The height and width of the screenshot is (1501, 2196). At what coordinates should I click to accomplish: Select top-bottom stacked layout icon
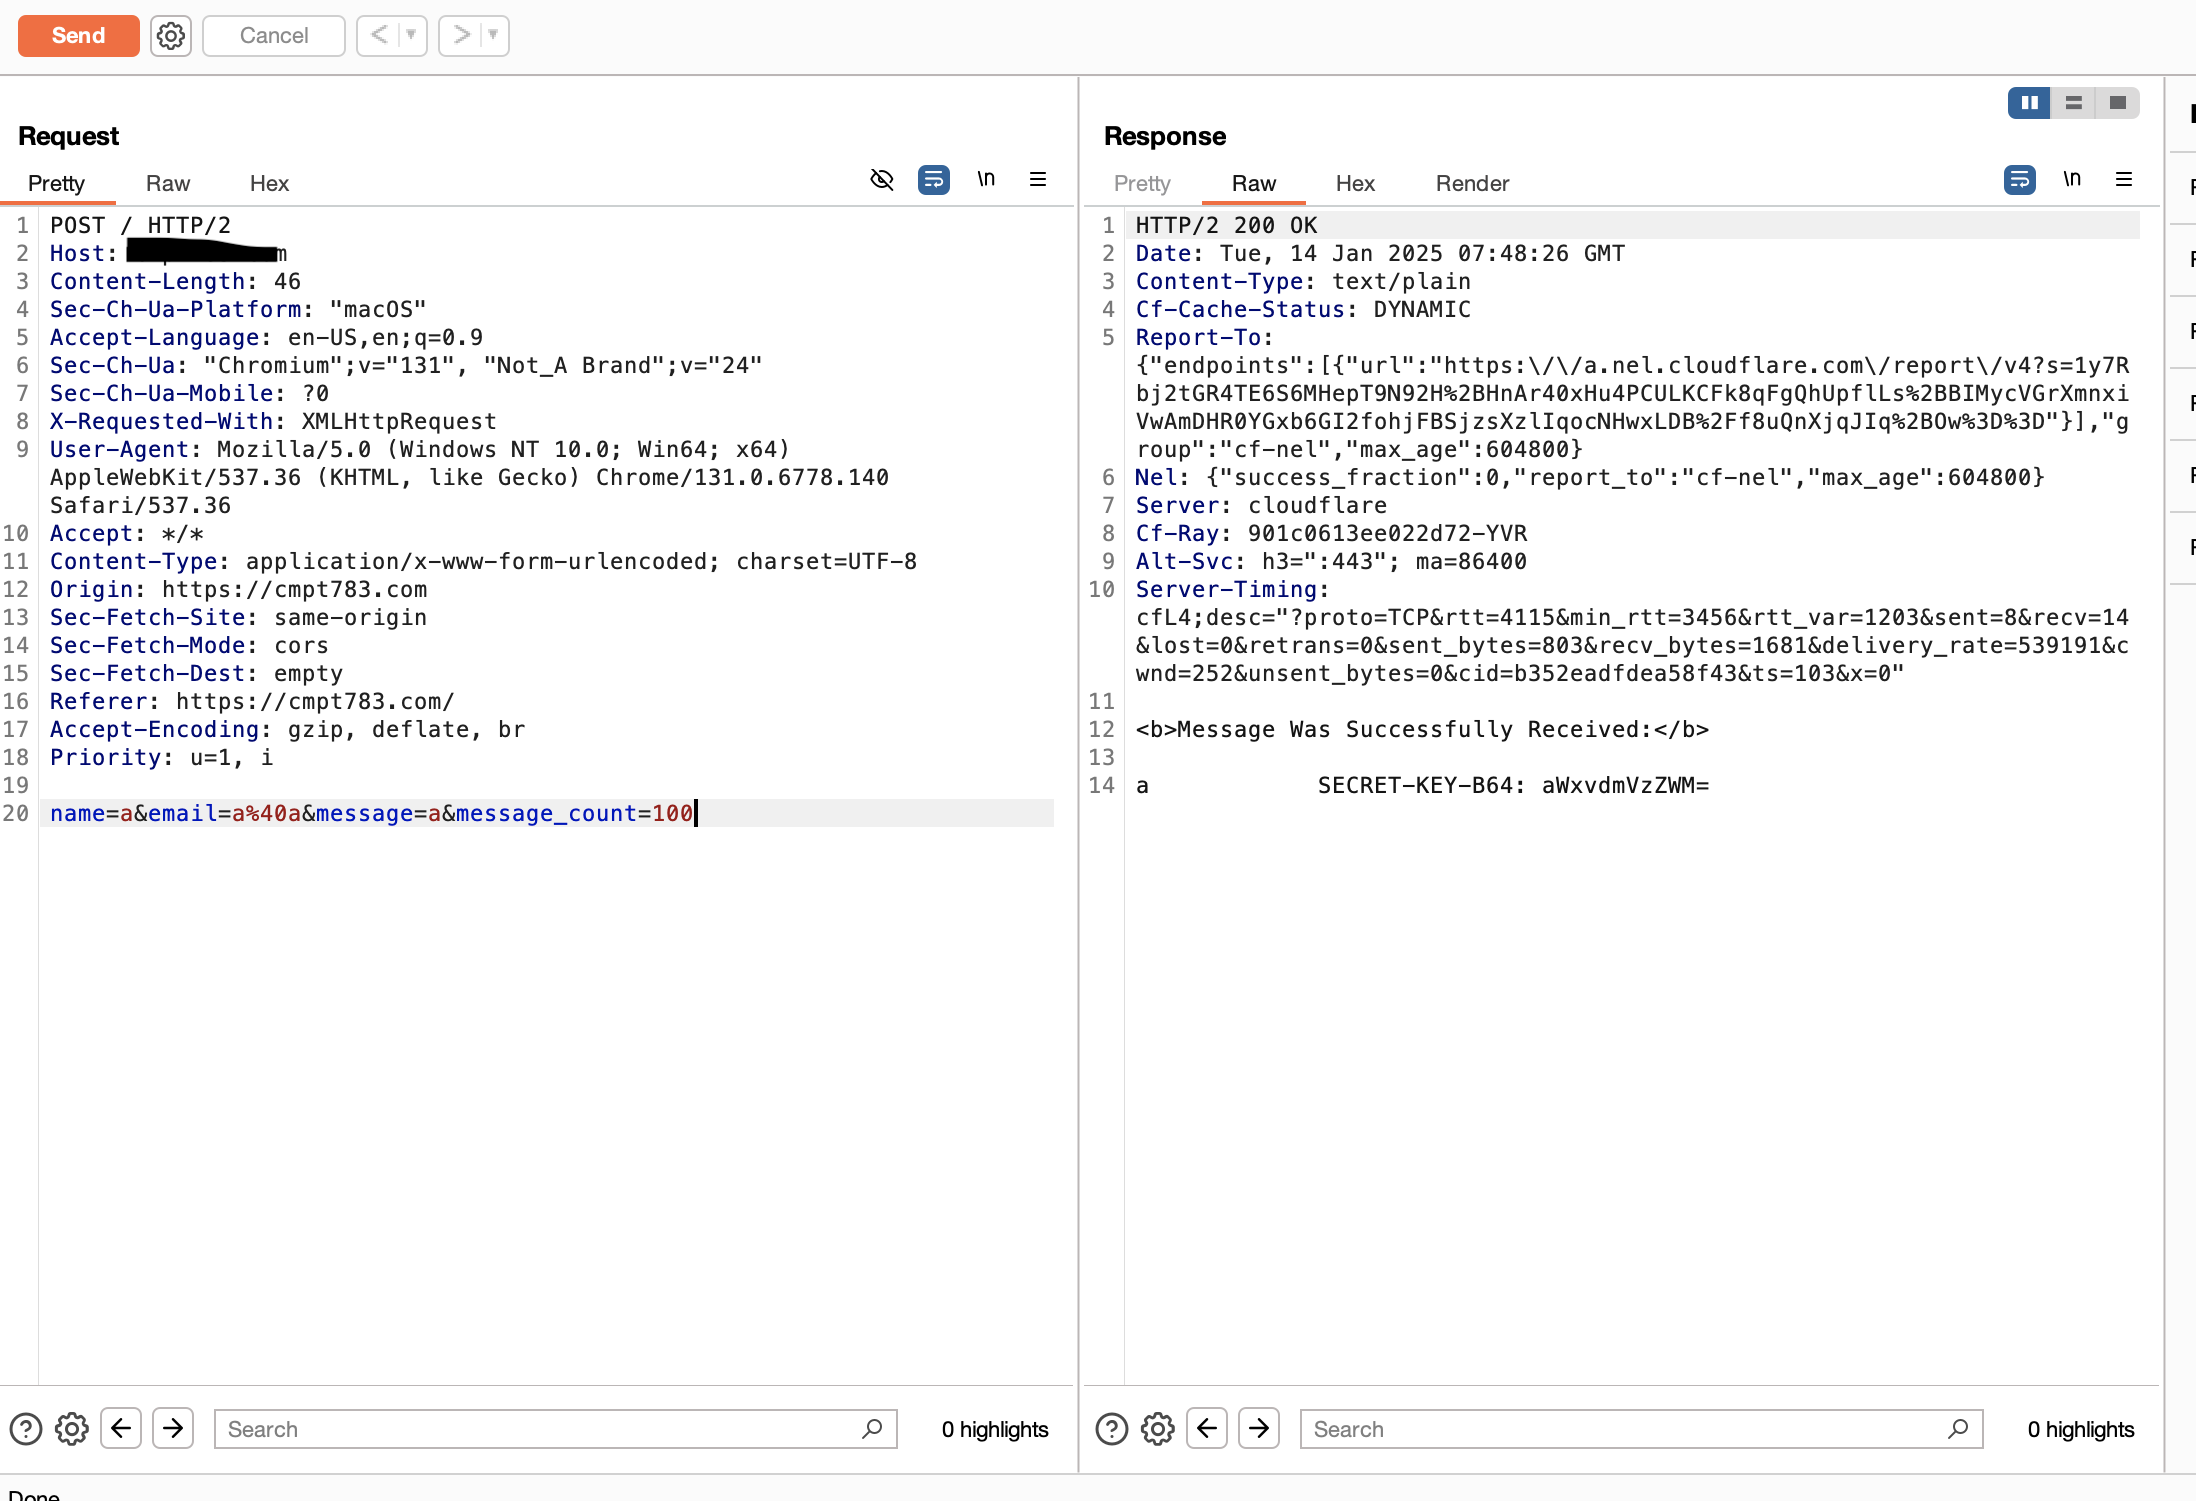coord(2074,103)
